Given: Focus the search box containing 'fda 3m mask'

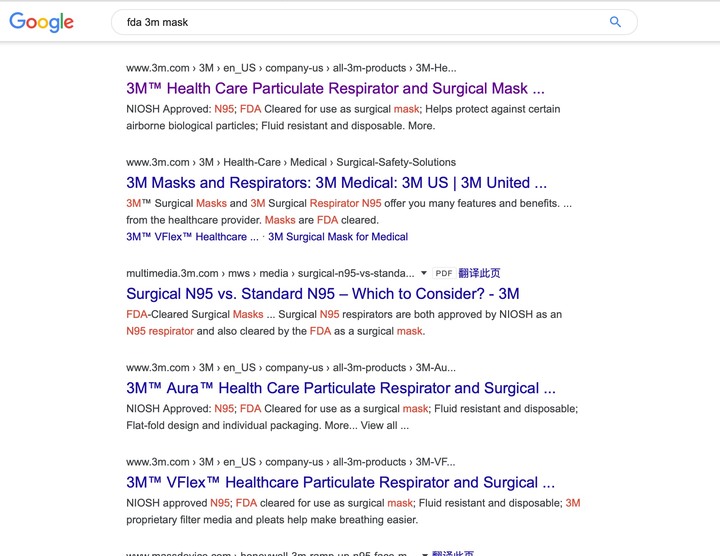Looking at the screenshot, I should [x=374, y=22].
